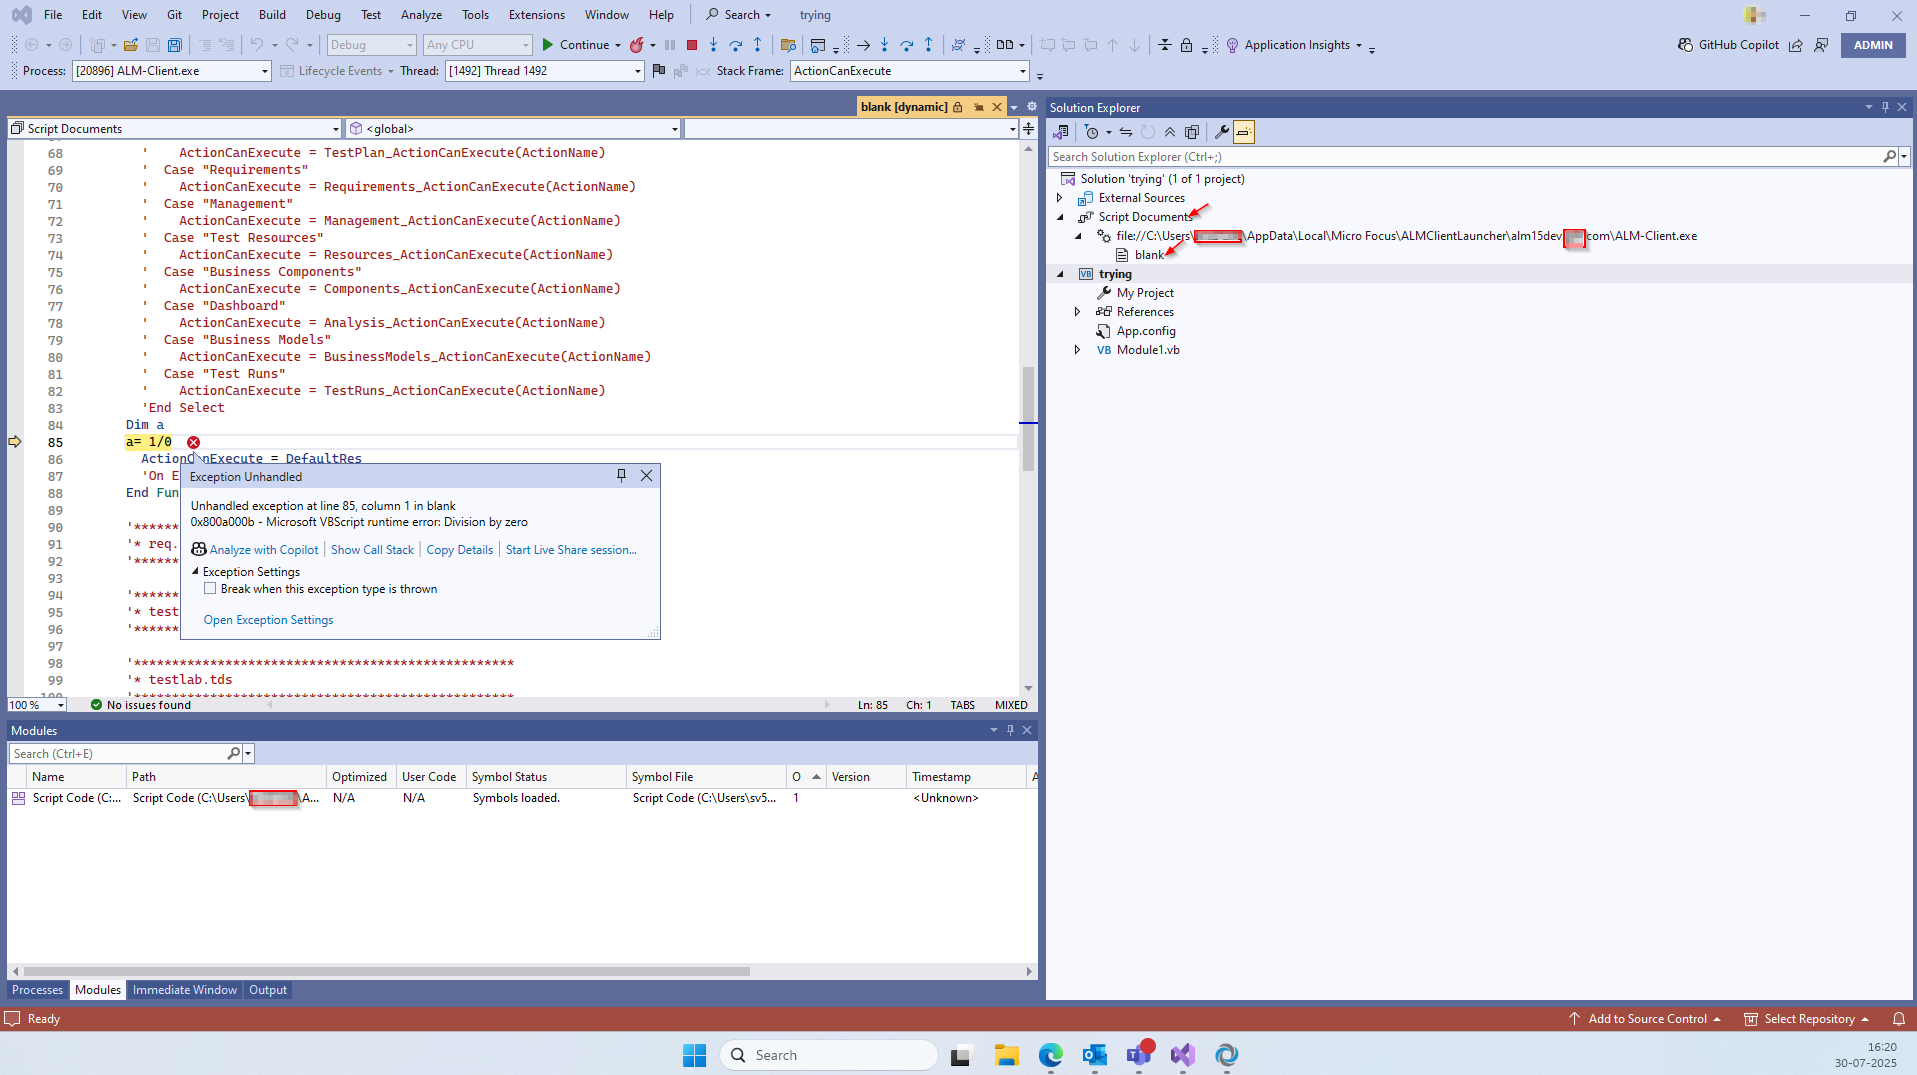Click the Analyze with Copilot link

pyautogui.click(x=264, y=550)
